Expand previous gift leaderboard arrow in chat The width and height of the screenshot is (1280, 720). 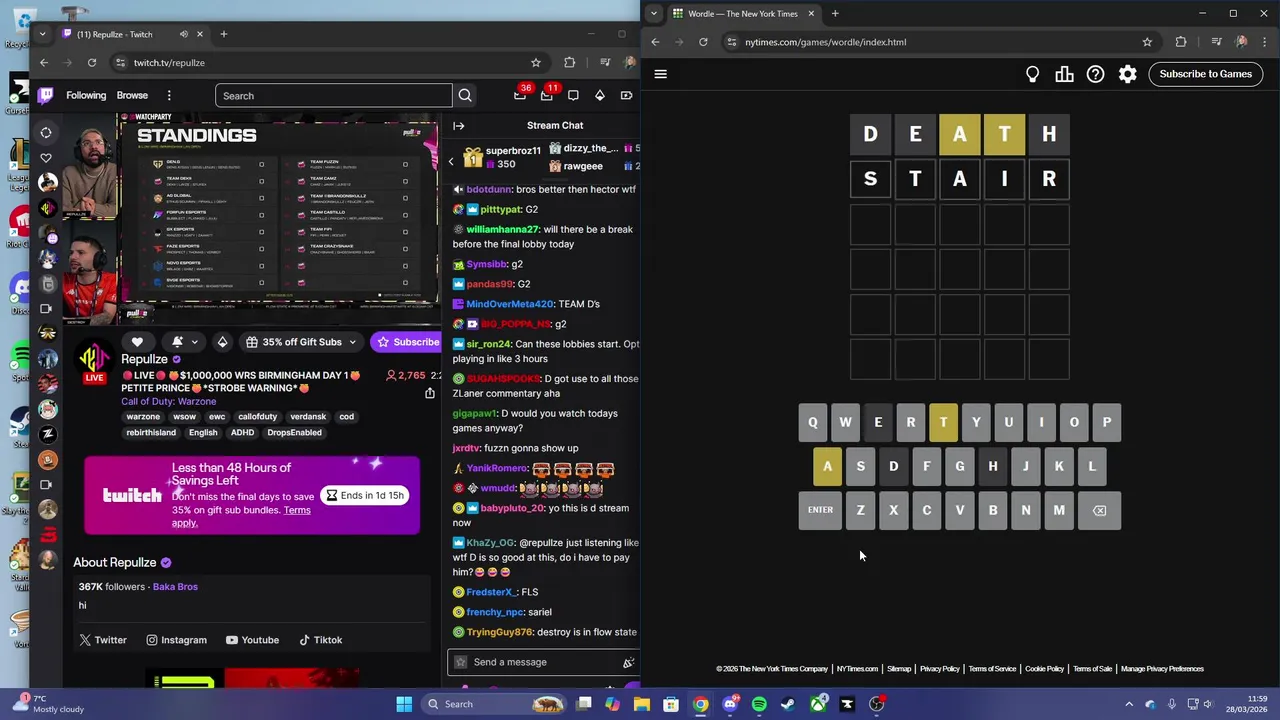click(451, 161)
